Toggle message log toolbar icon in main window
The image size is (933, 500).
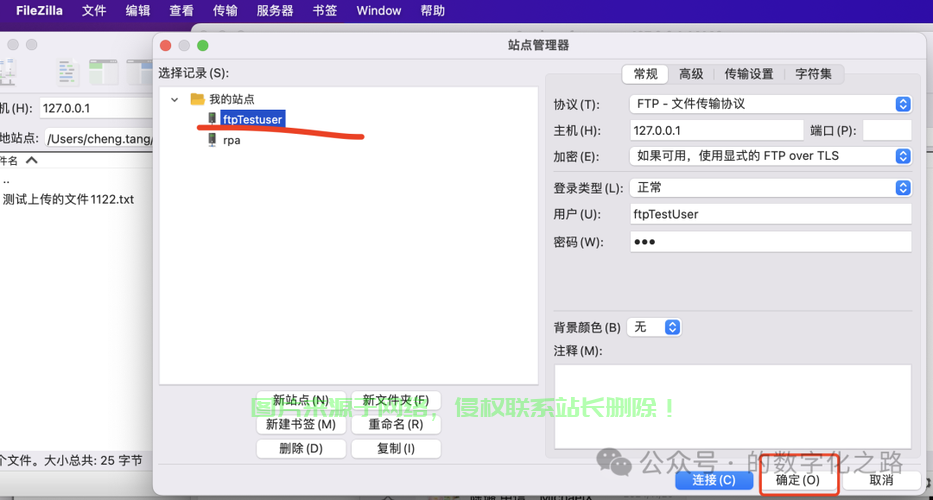point(68,72)
